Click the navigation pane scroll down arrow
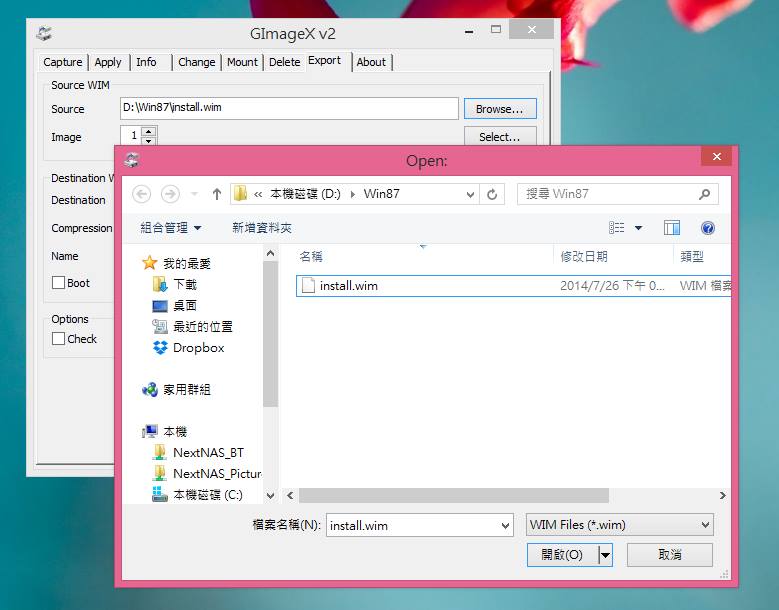This screenshot has width=779, height=610. click(270, 495)
